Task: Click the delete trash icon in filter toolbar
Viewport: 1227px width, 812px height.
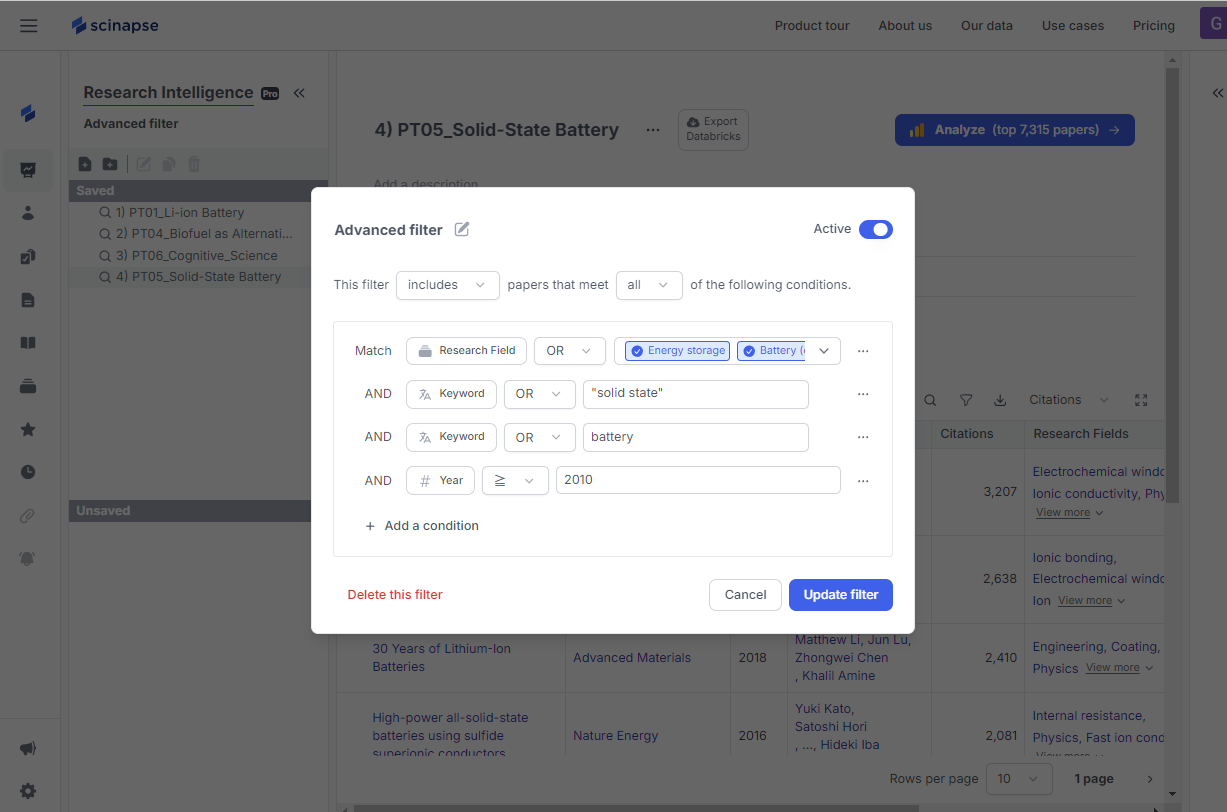Action: click(x=194, y=164)
